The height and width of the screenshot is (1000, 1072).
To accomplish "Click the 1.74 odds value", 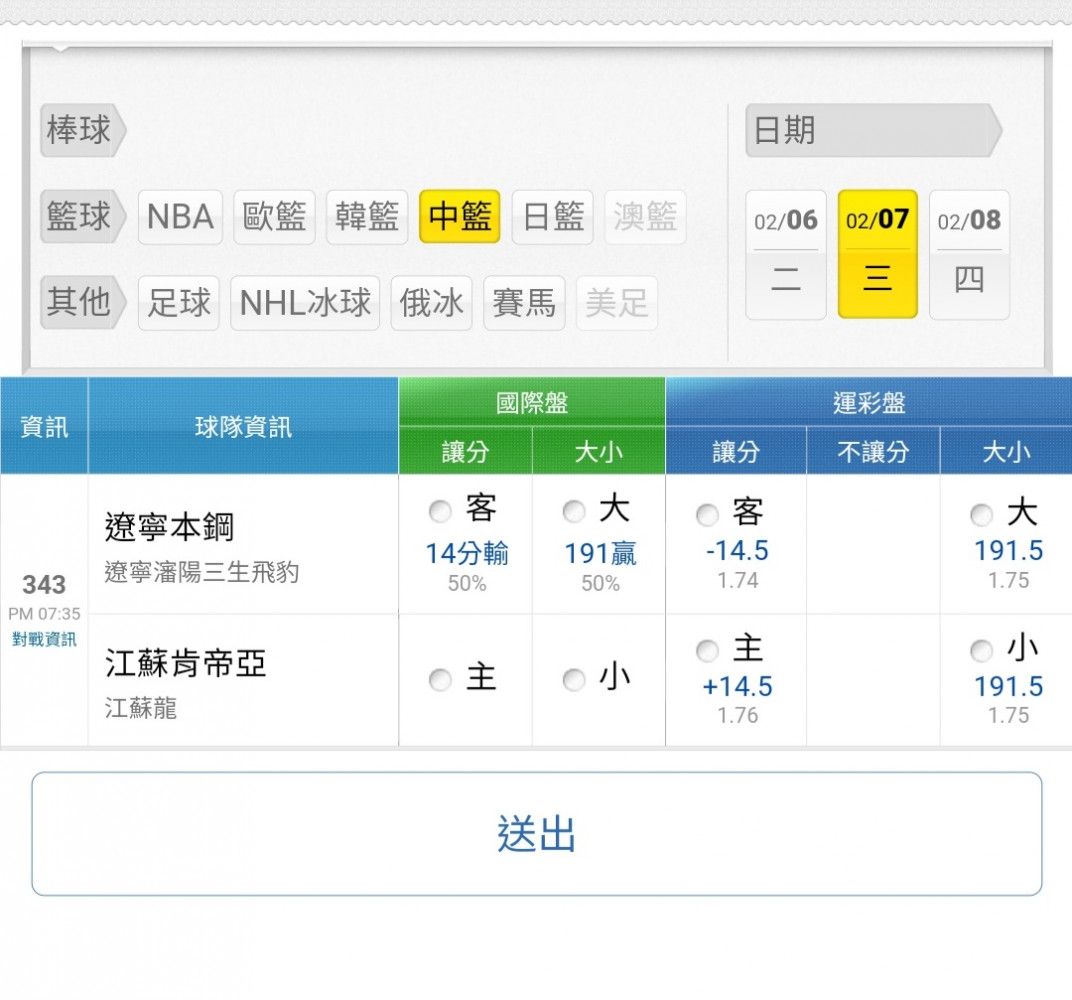I will 738,580.
